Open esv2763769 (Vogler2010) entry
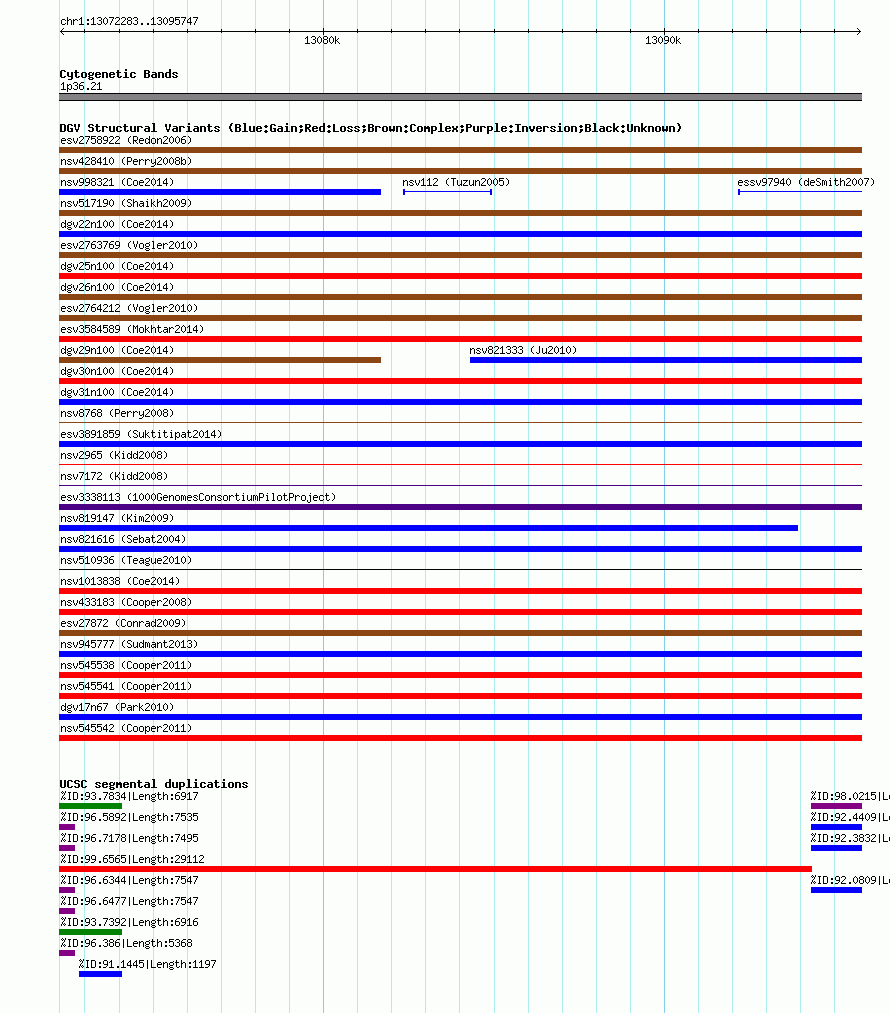This screenshot has width=890, height=1013. (129, 245)
